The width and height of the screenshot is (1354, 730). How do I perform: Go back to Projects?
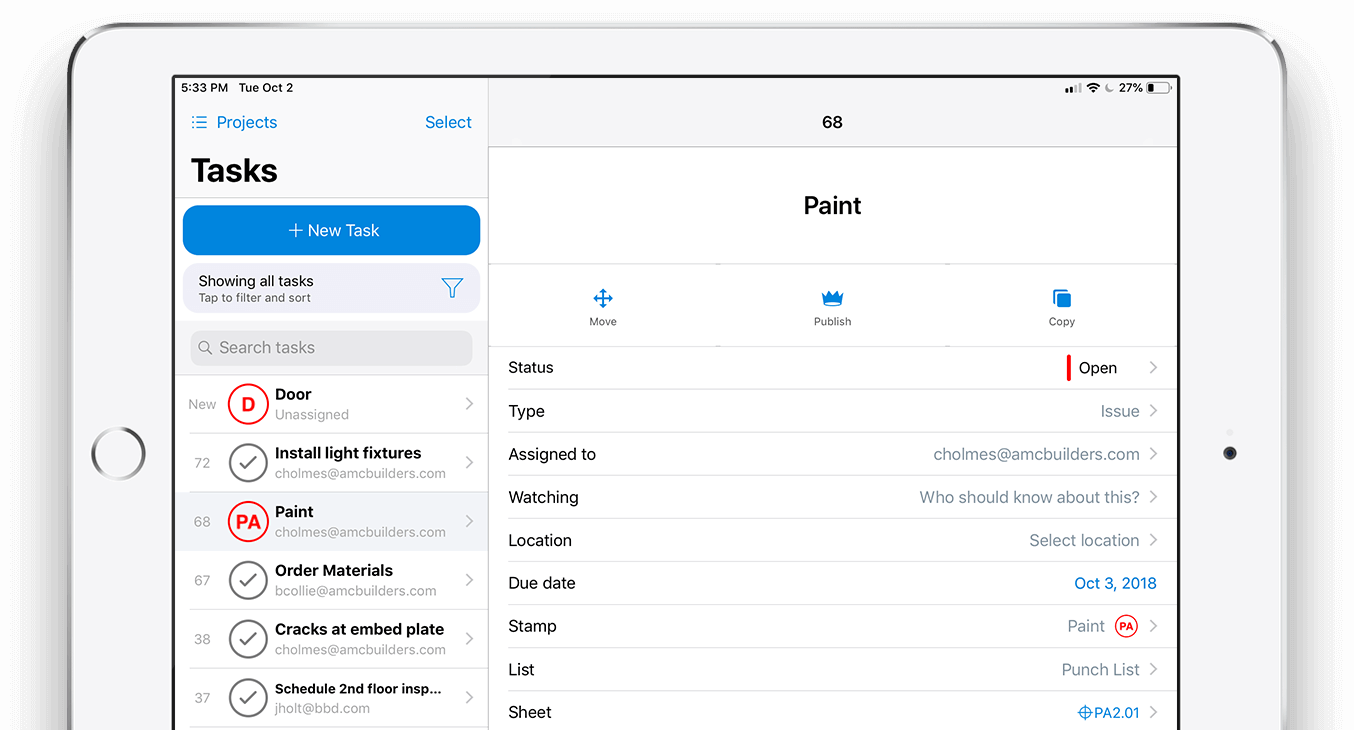point(246,122)
